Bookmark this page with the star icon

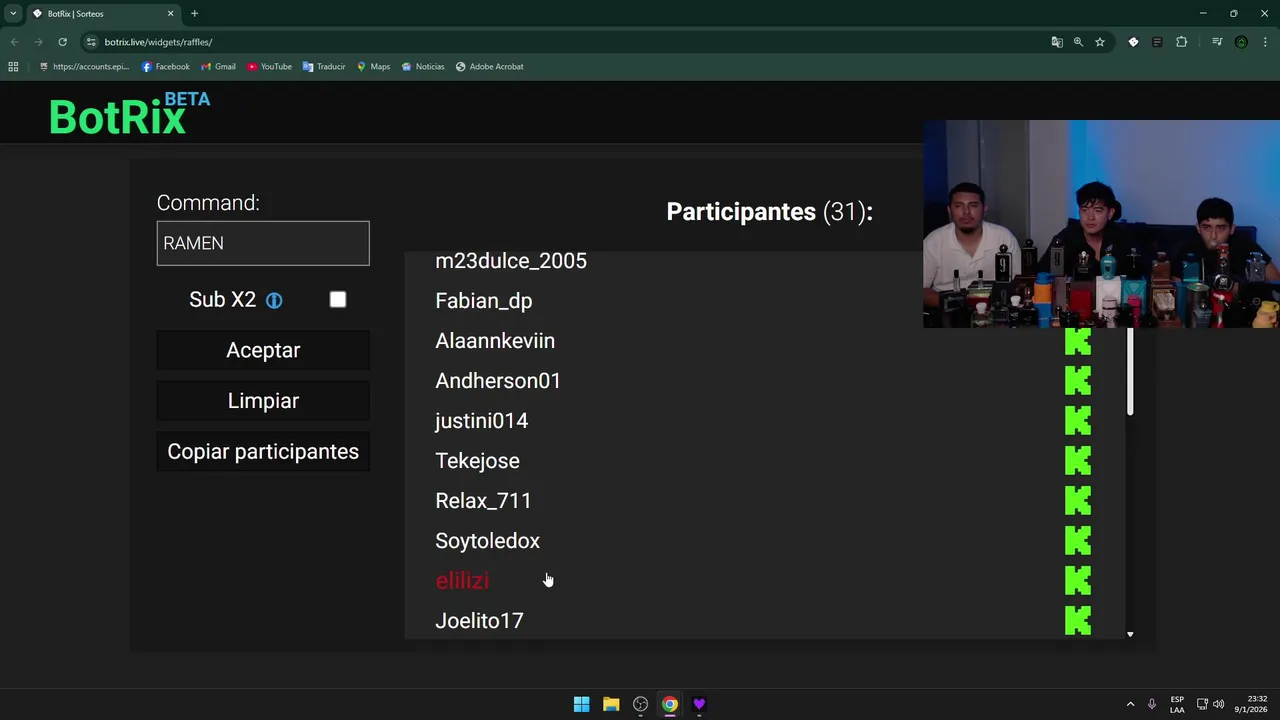(1100, 42)
